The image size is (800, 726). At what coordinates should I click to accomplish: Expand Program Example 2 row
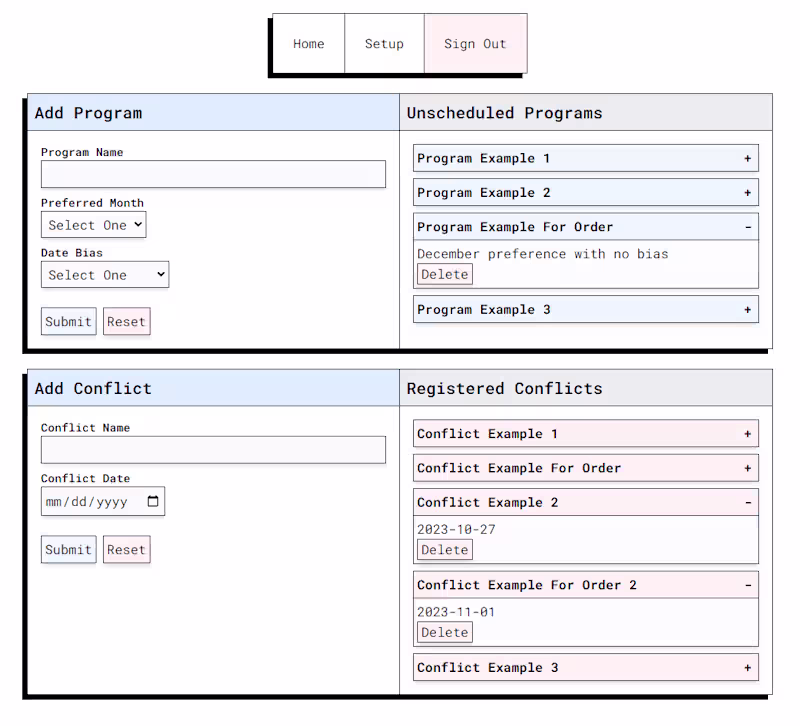click(x=586, y=193)
